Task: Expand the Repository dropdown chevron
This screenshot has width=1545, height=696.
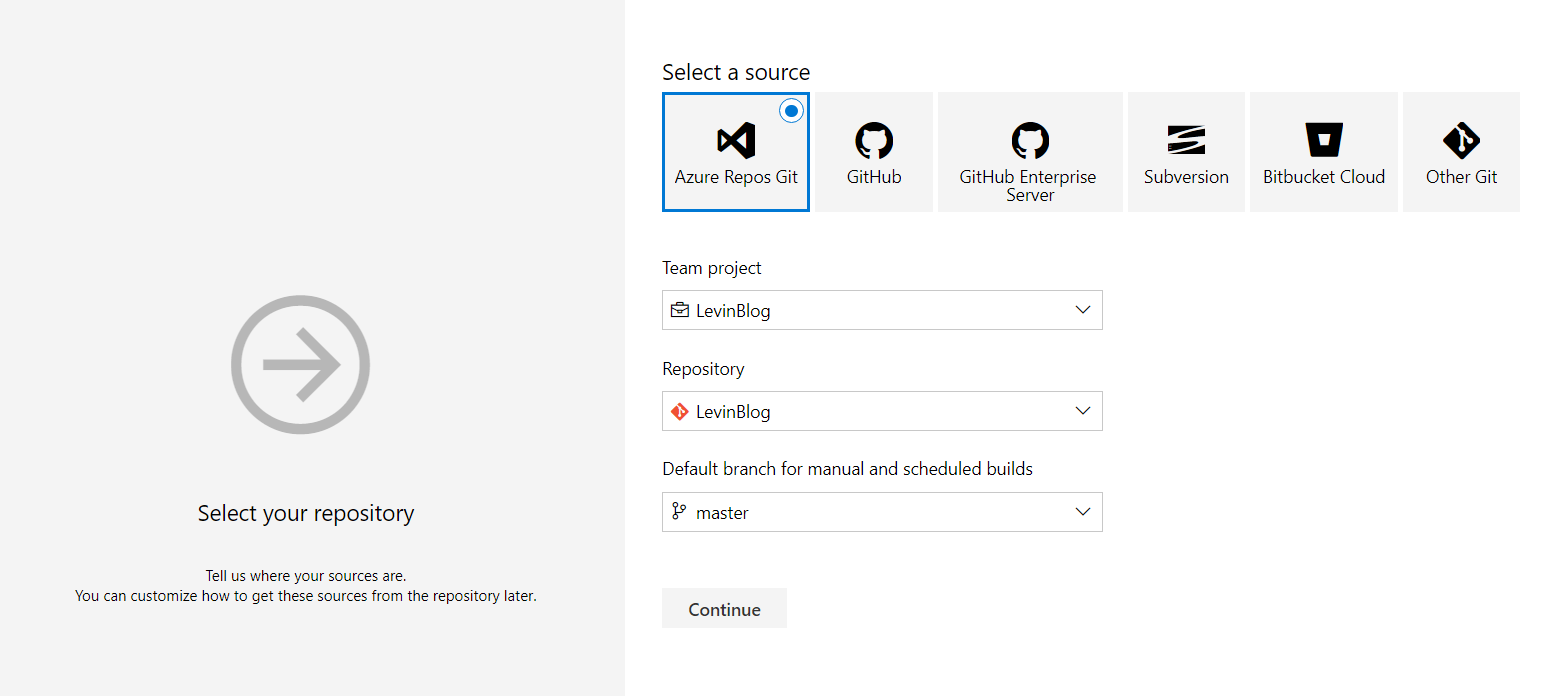Action: tap(1082, 411)
